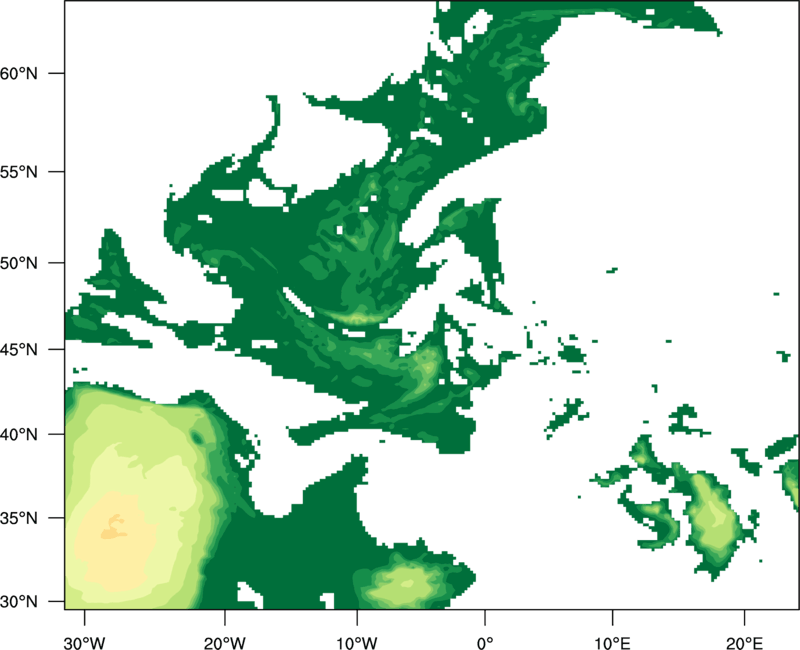Image resolution: width=800 pixels, height=650 pixels.
Task: Click the 30°W longitude axis label
Action: pyautogui.click(x=85, y=643)
